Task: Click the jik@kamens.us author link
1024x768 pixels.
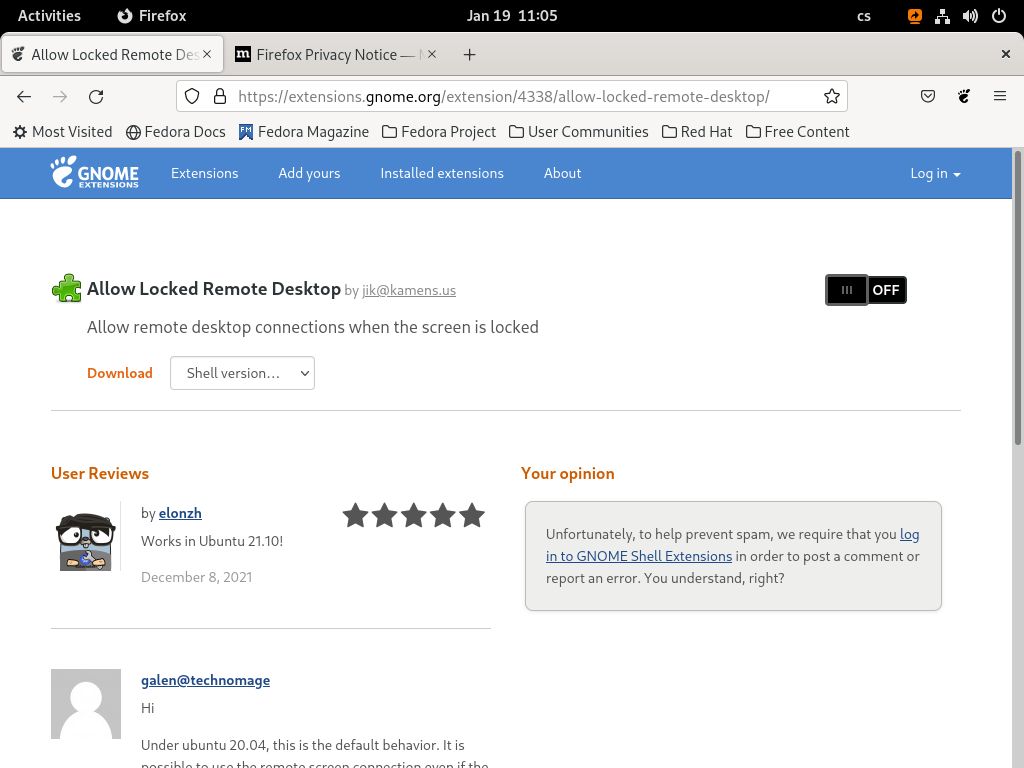Action: coord(409,290)
